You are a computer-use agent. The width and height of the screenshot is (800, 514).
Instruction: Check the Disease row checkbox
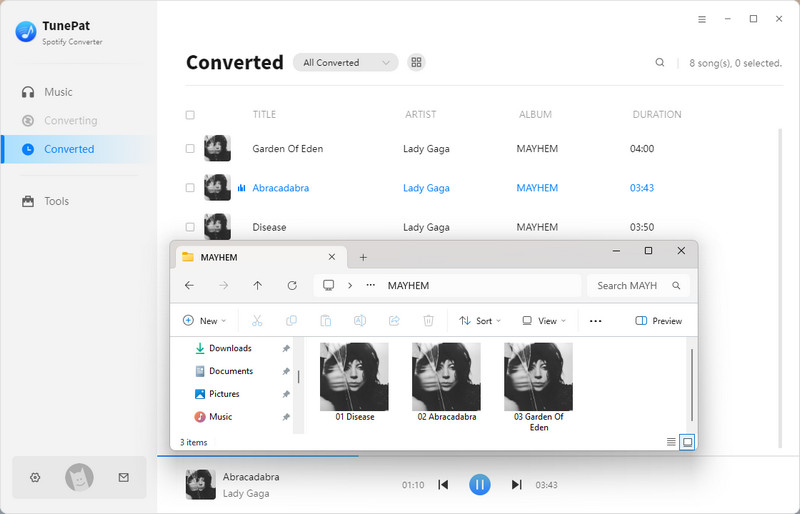coord(190,227)
